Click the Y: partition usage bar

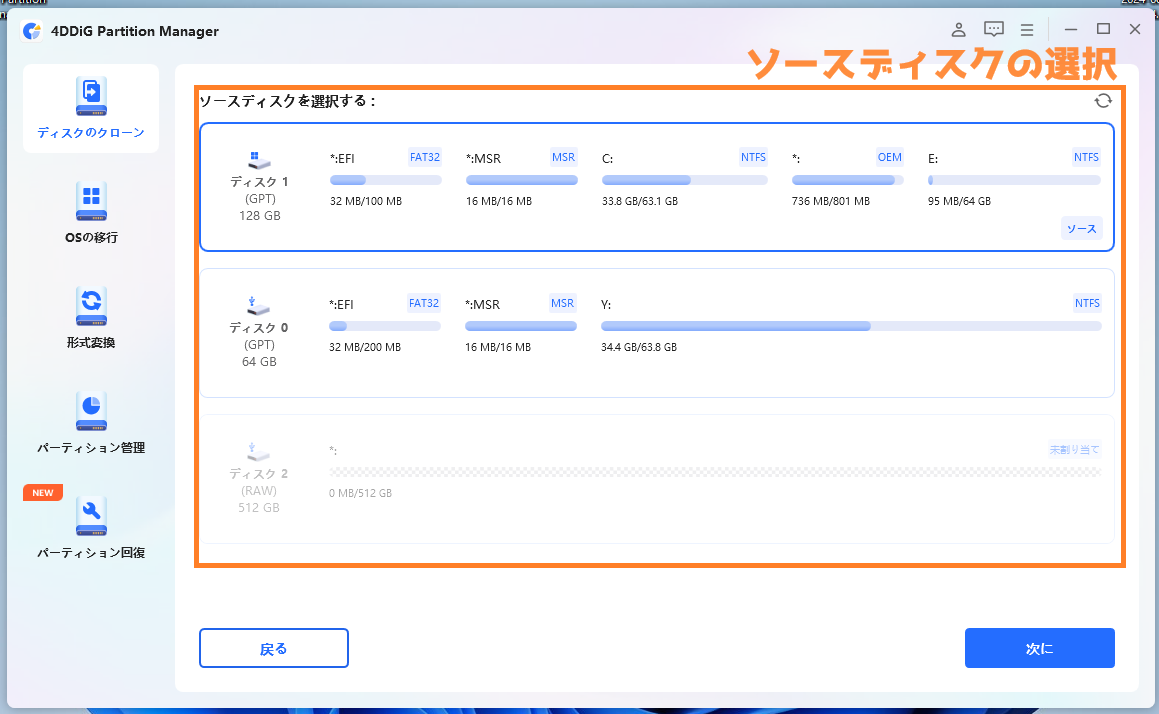851,326
